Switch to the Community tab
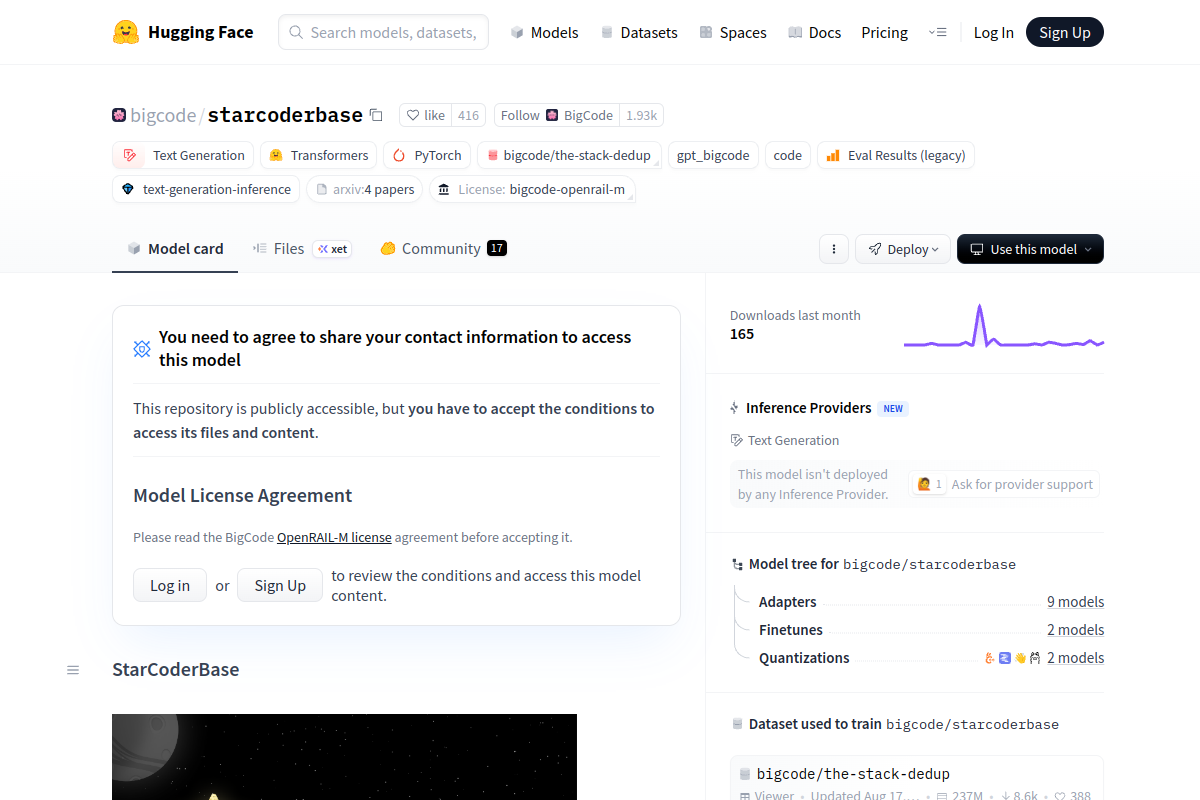The image size is (1200, 800). 442,248
